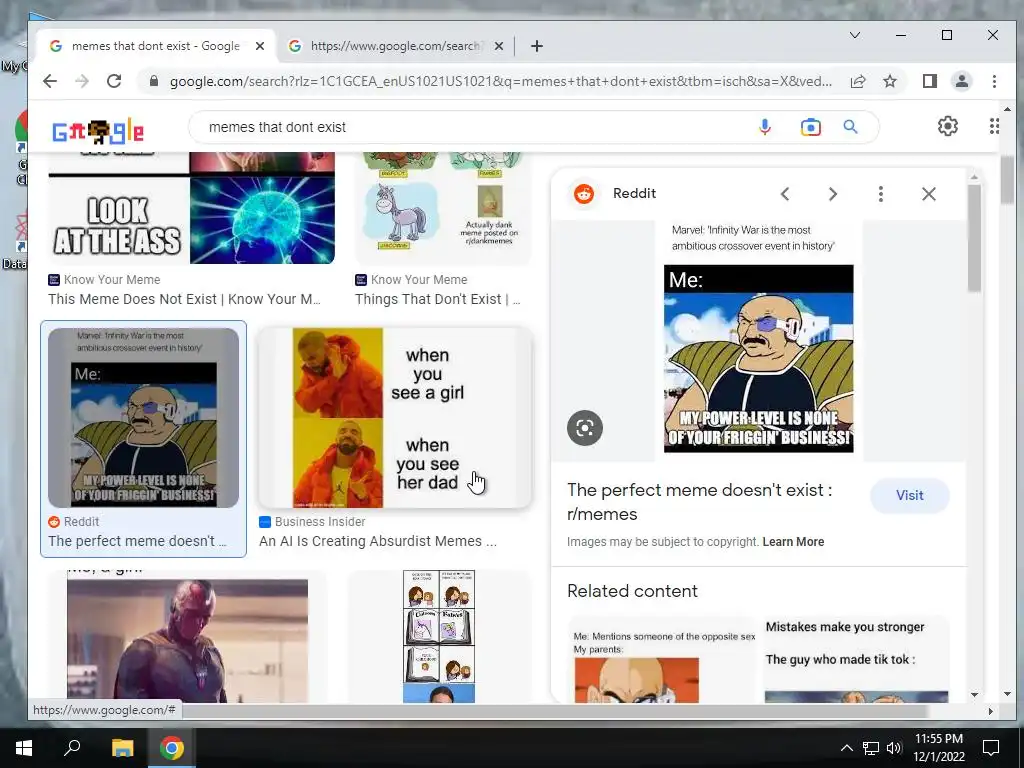Close the Reddit image preview panel

pos(929,194)
